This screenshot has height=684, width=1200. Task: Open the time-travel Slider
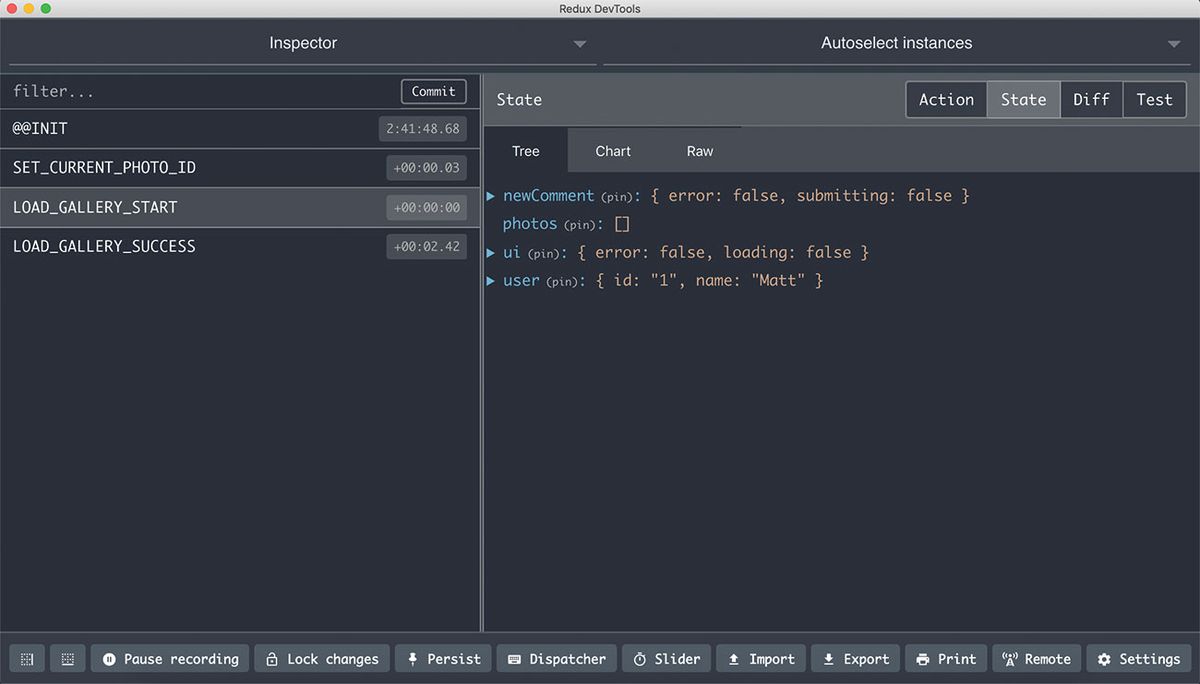666,658
